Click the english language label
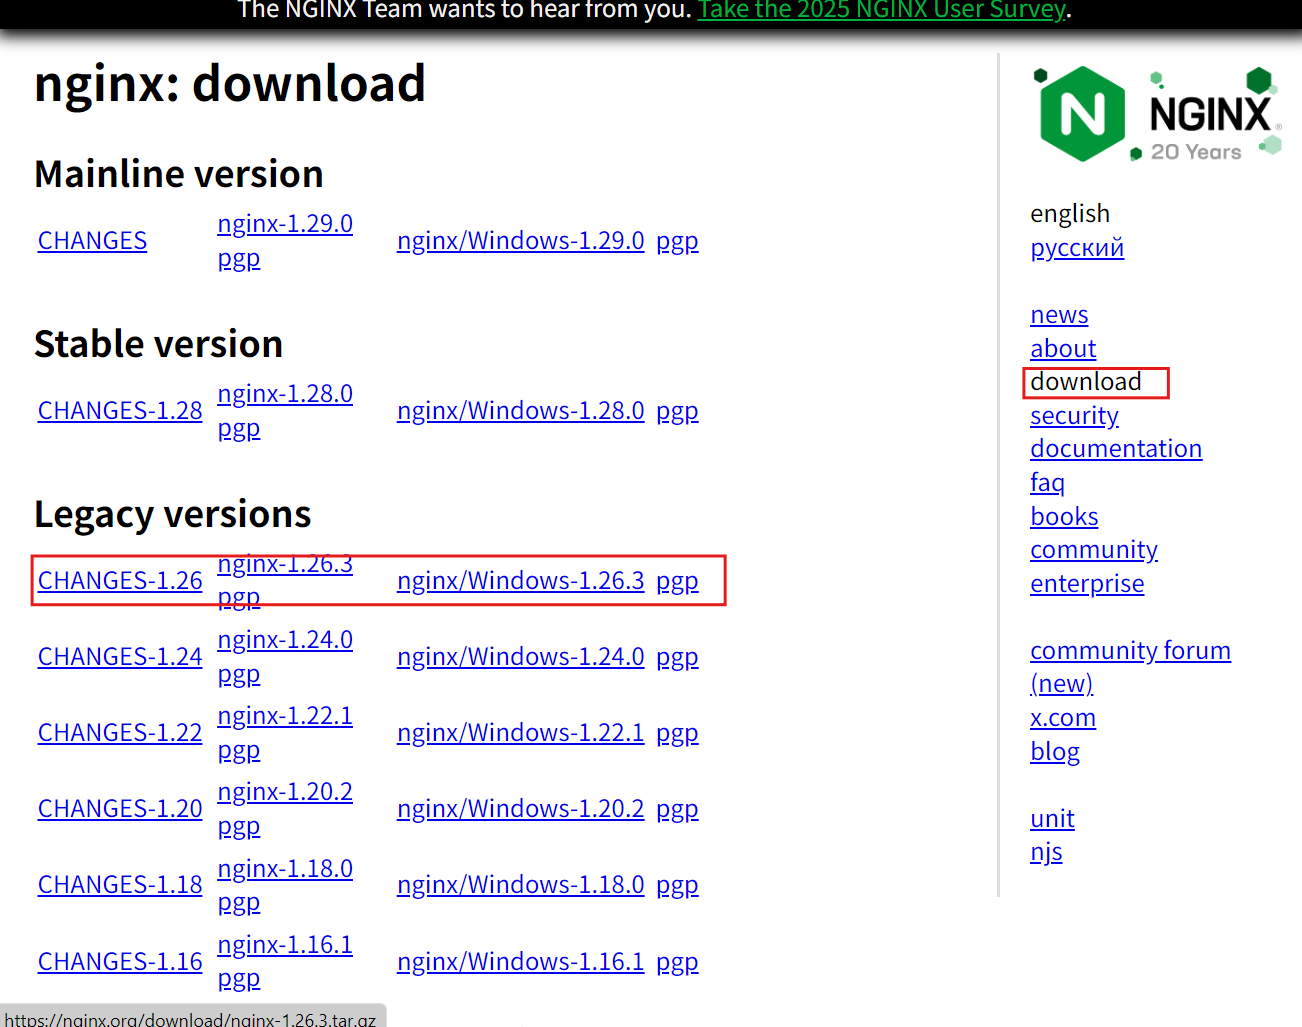Image resolution: width=1302 pixels, height=1027 pixels. point(1070,214)
